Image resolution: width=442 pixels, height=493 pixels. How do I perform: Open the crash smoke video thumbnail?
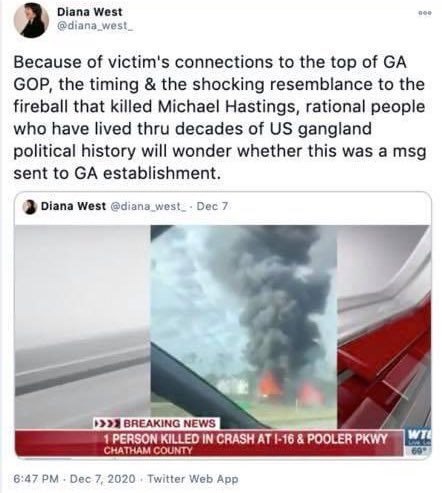[244, 327]
